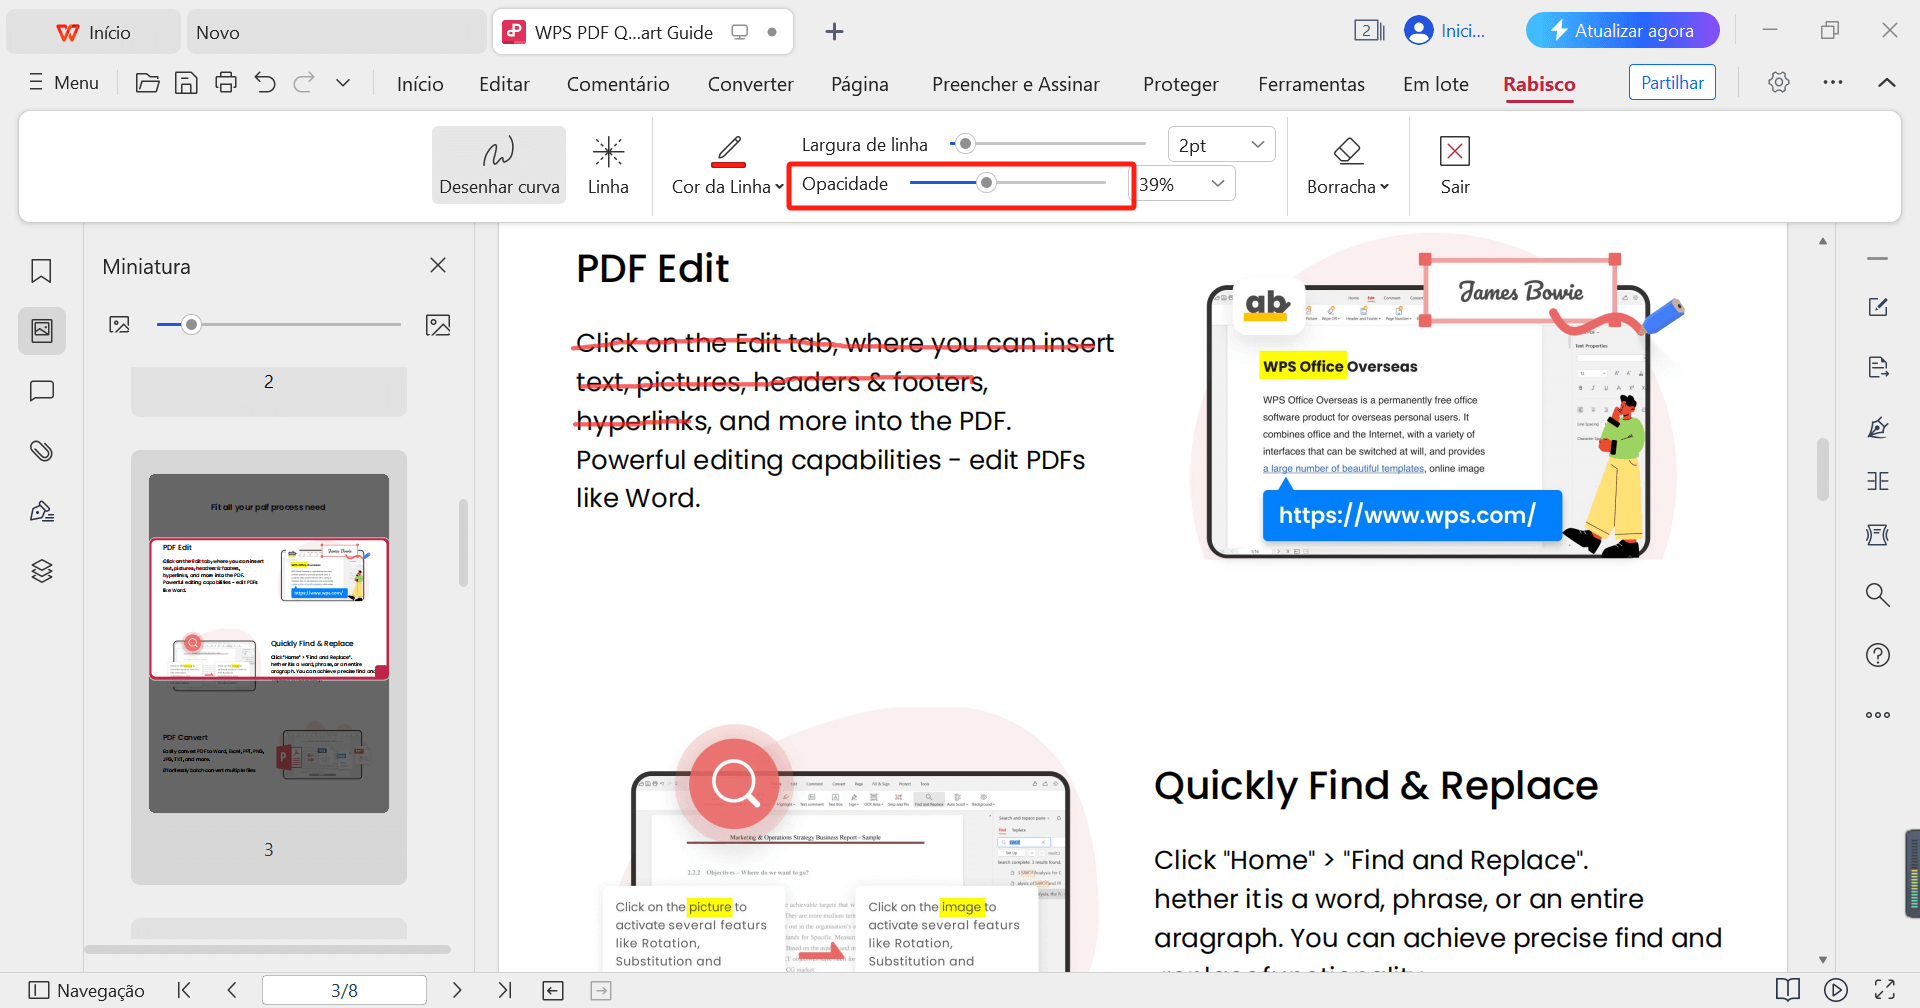Click the Partilhar button
The height and width of the screenshot is (1008, 1920).
pos(1672,82)
